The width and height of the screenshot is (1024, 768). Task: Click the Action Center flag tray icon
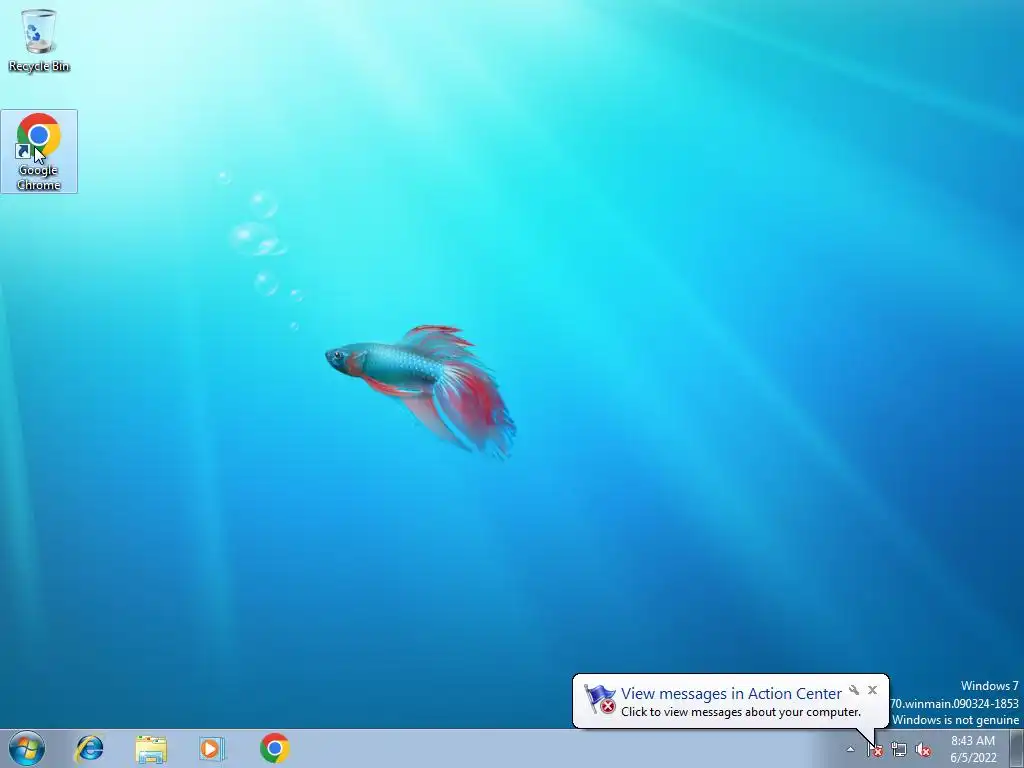pos(875,750)
